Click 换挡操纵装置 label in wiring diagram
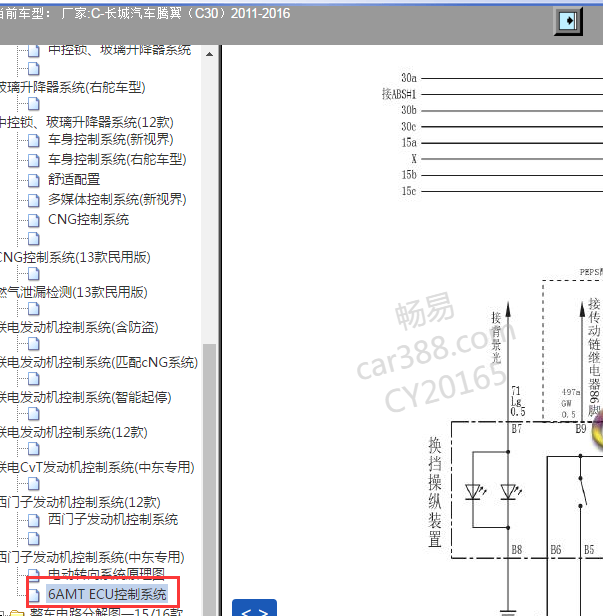 pos(434,492)
